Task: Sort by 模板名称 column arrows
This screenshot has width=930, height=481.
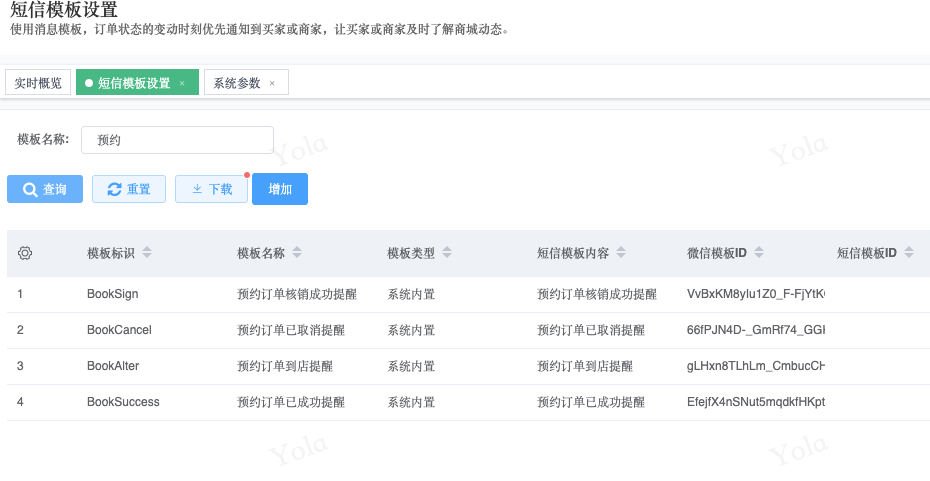Action: pos(297,253)
